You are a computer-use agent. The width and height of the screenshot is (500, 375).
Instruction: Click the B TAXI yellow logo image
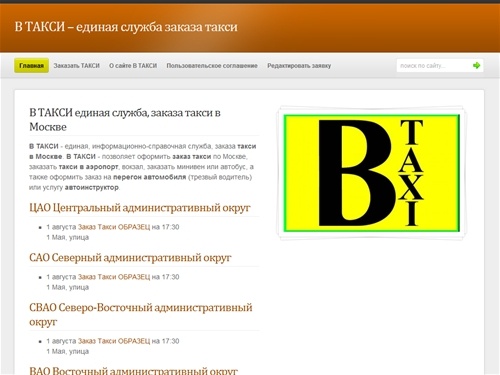click(371, 173)
